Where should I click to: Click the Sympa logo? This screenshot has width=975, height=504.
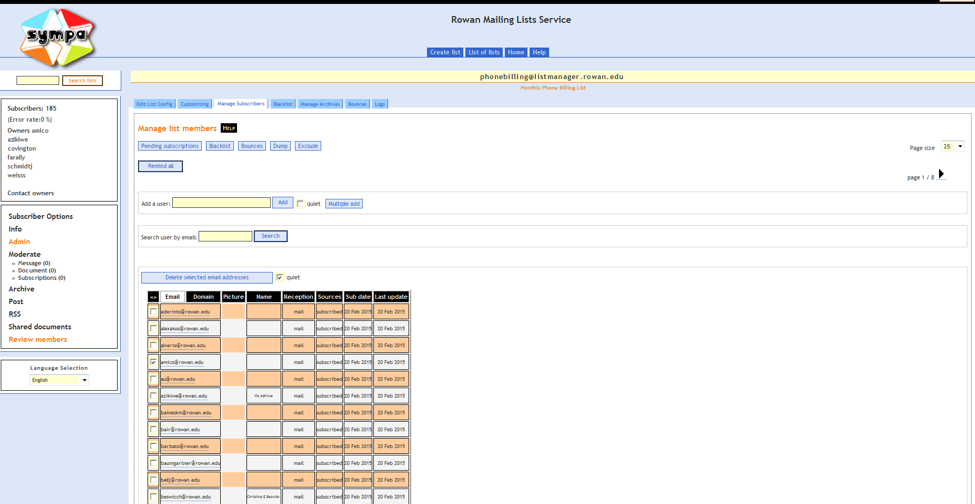click(57, 37)
